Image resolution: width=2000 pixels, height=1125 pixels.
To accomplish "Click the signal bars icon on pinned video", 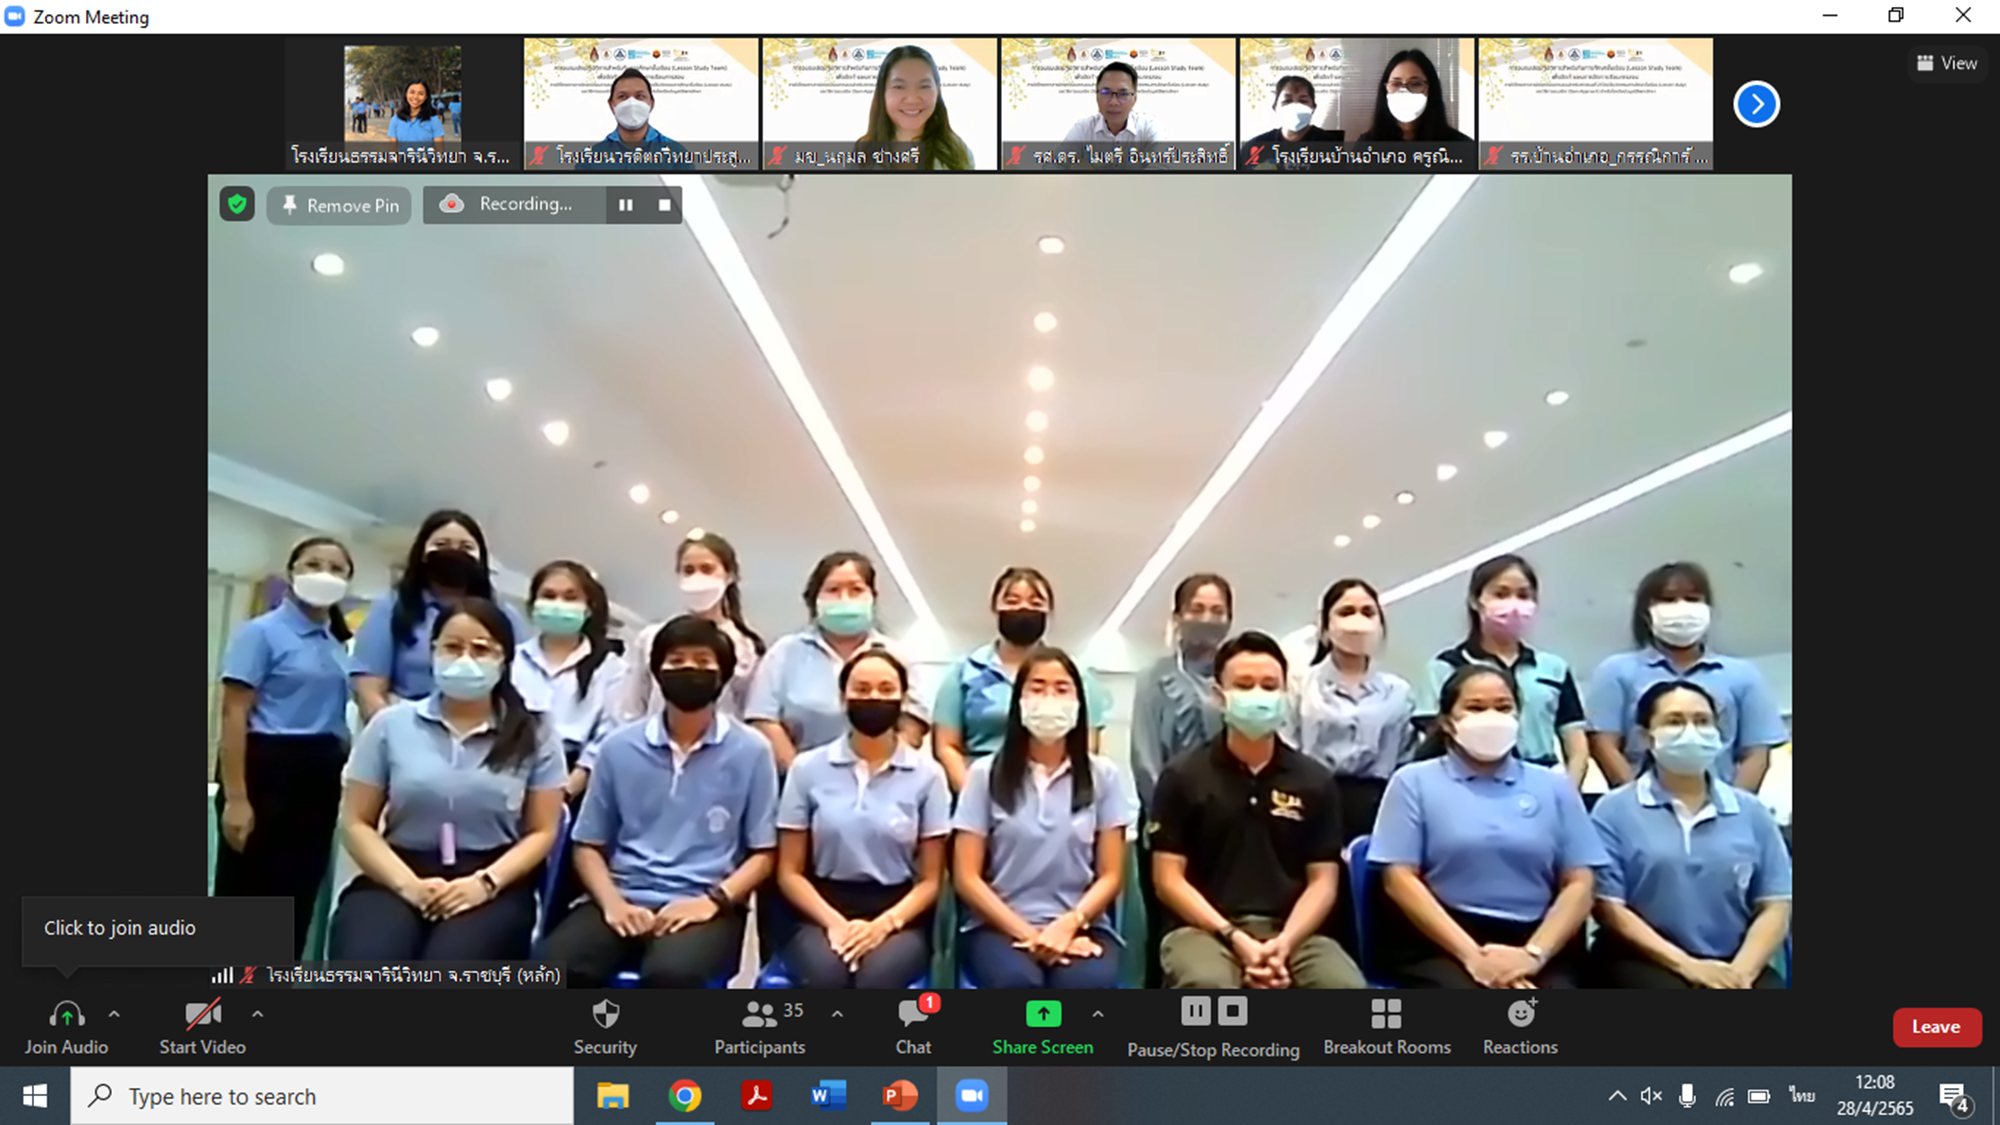I will tap(222, 975).
